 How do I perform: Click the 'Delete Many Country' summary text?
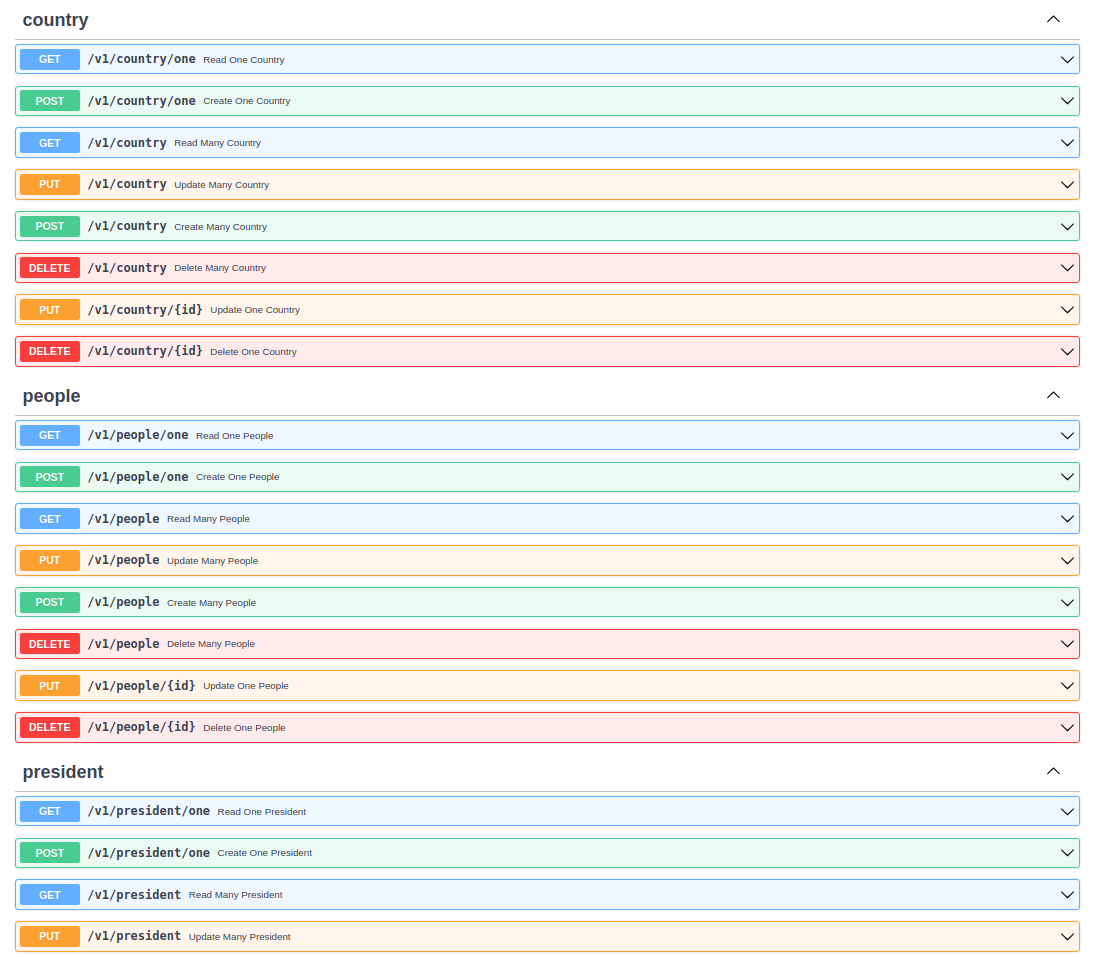pyautogui.click(x=220, y=268)
